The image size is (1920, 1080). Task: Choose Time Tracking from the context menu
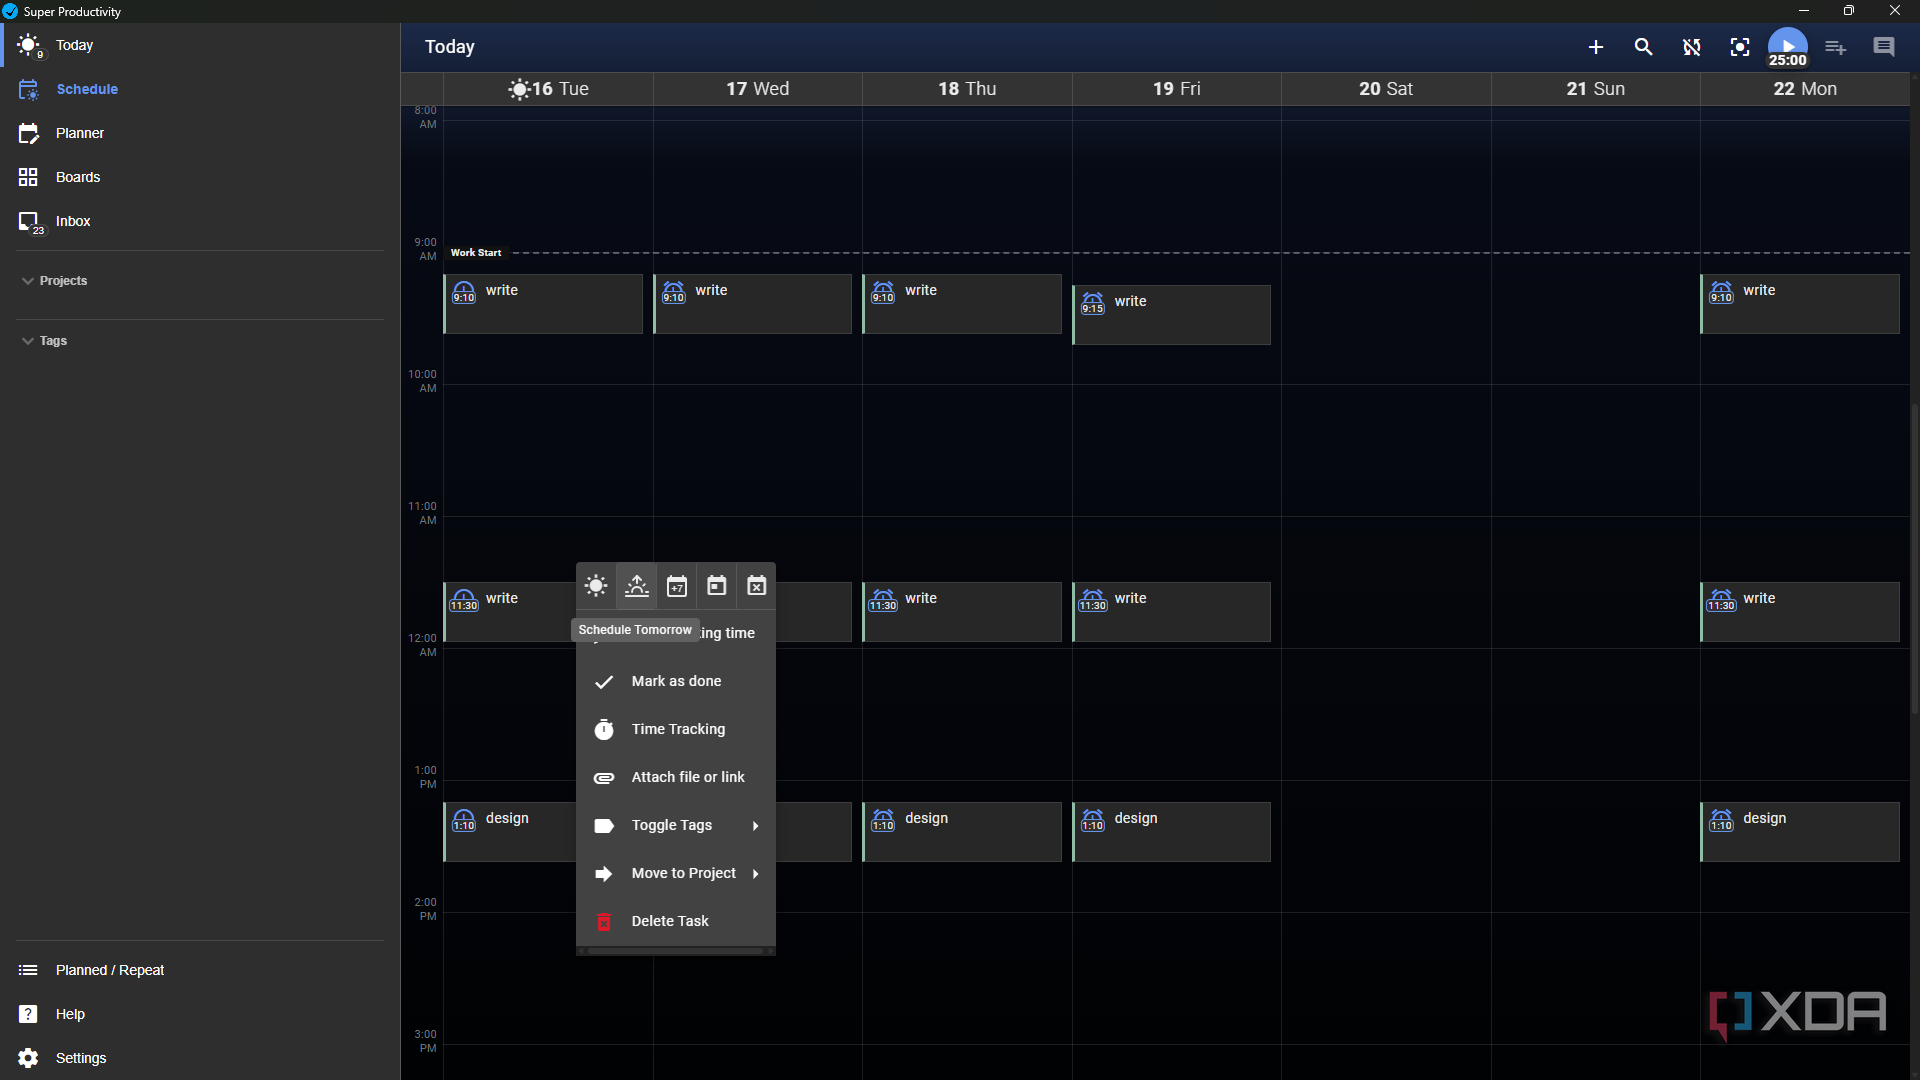(x=676, y=729)
